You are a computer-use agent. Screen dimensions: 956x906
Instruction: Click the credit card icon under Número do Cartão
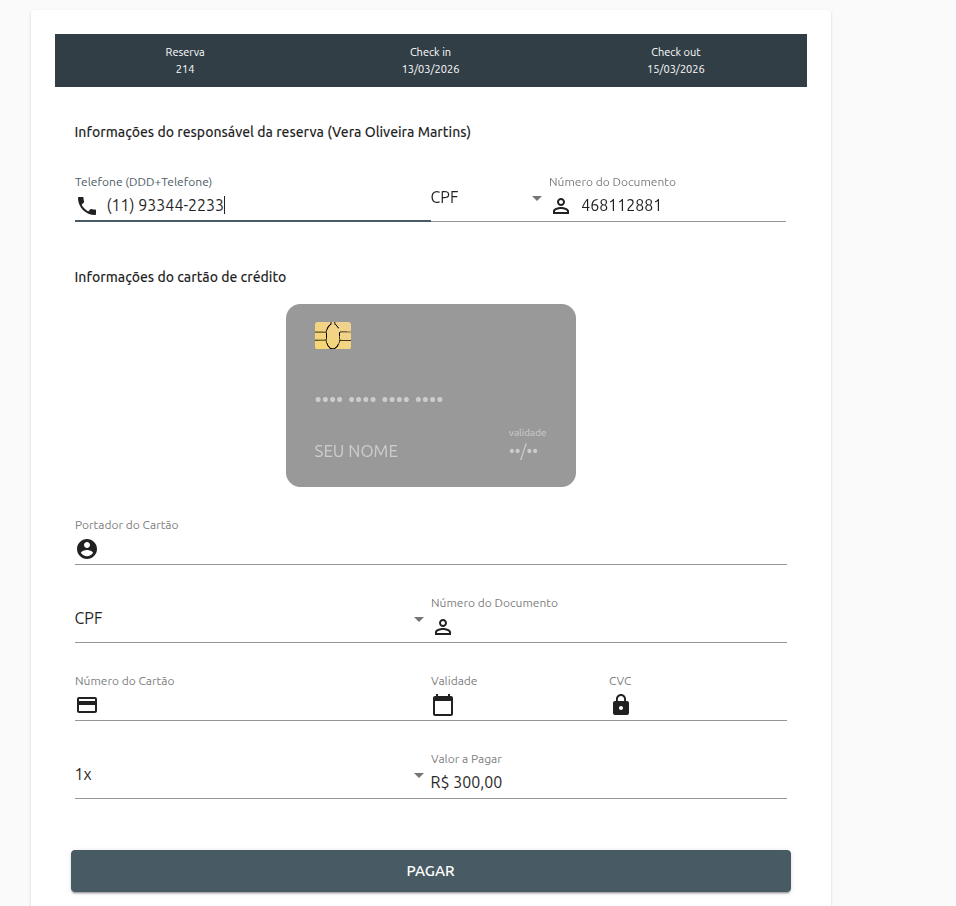pos(87,705)
